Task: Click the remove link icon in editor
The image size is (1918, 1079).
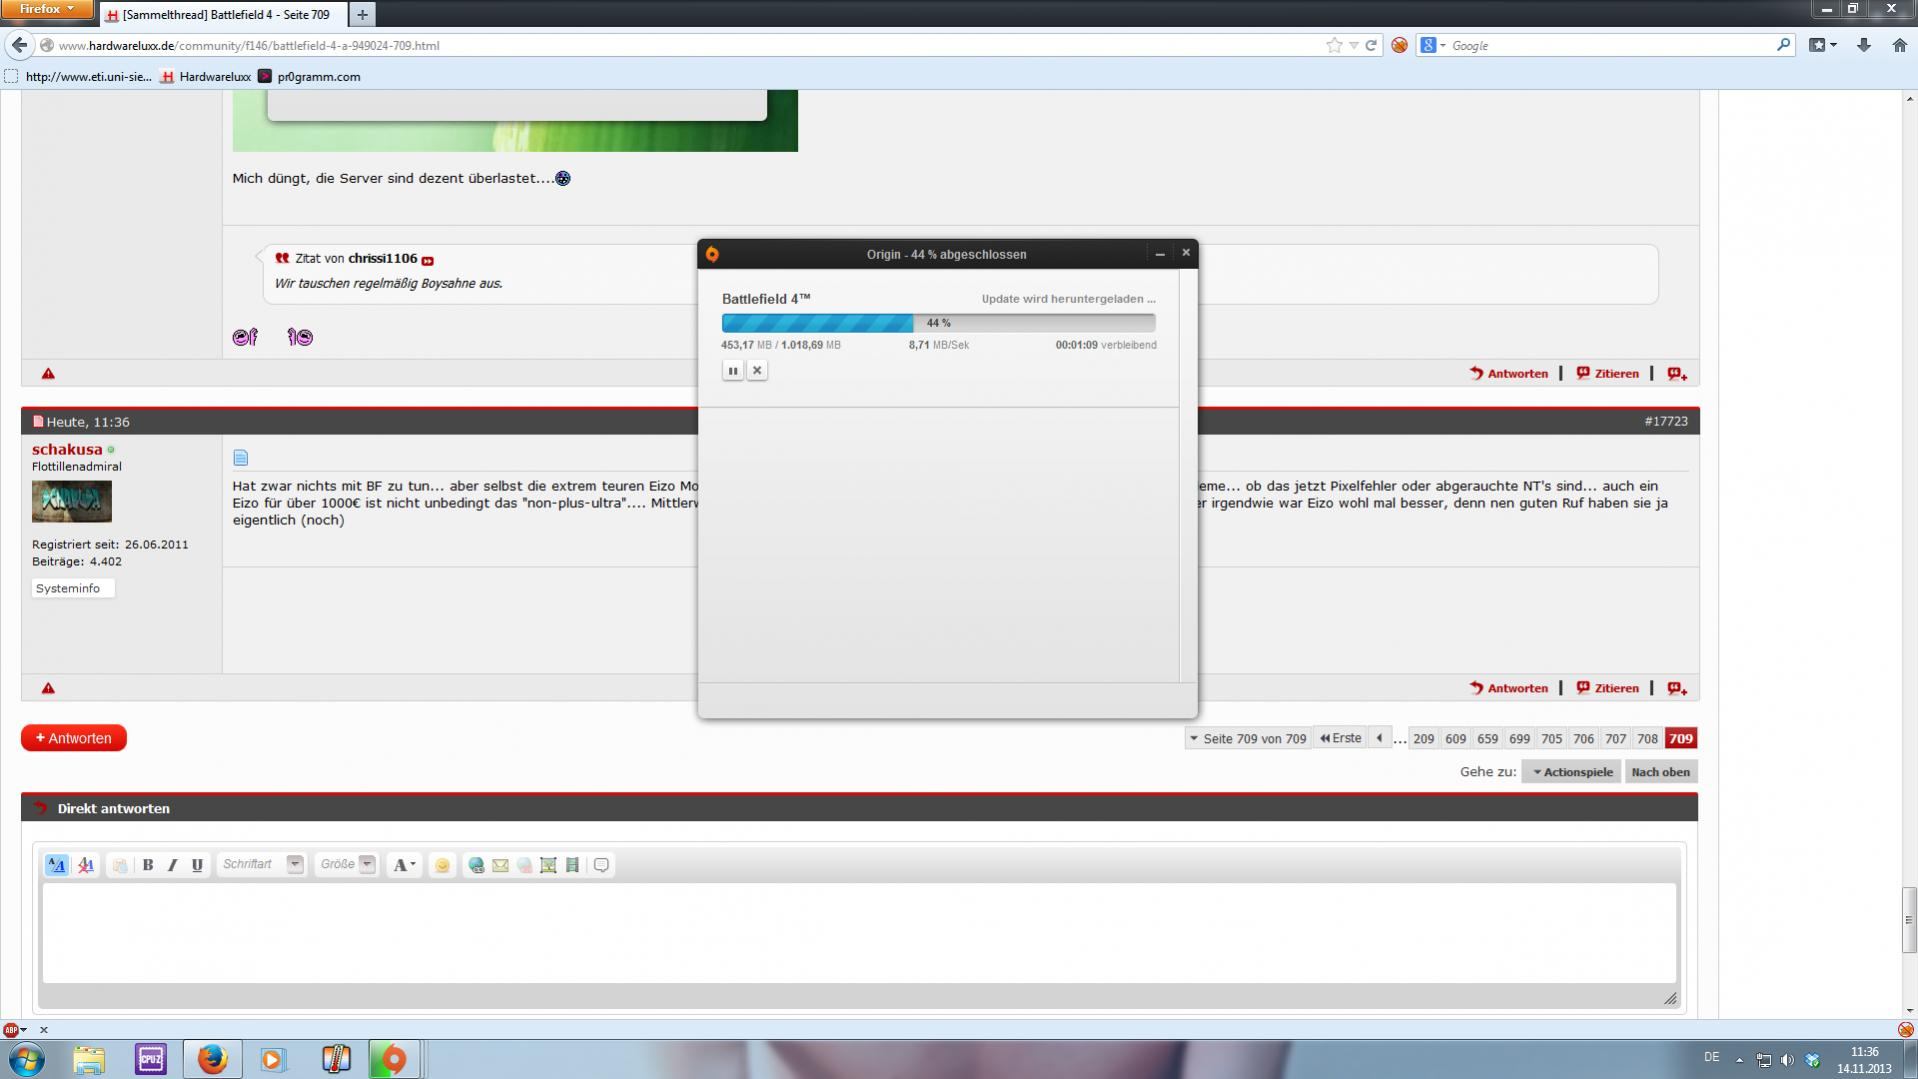Action: pos(524,865)
